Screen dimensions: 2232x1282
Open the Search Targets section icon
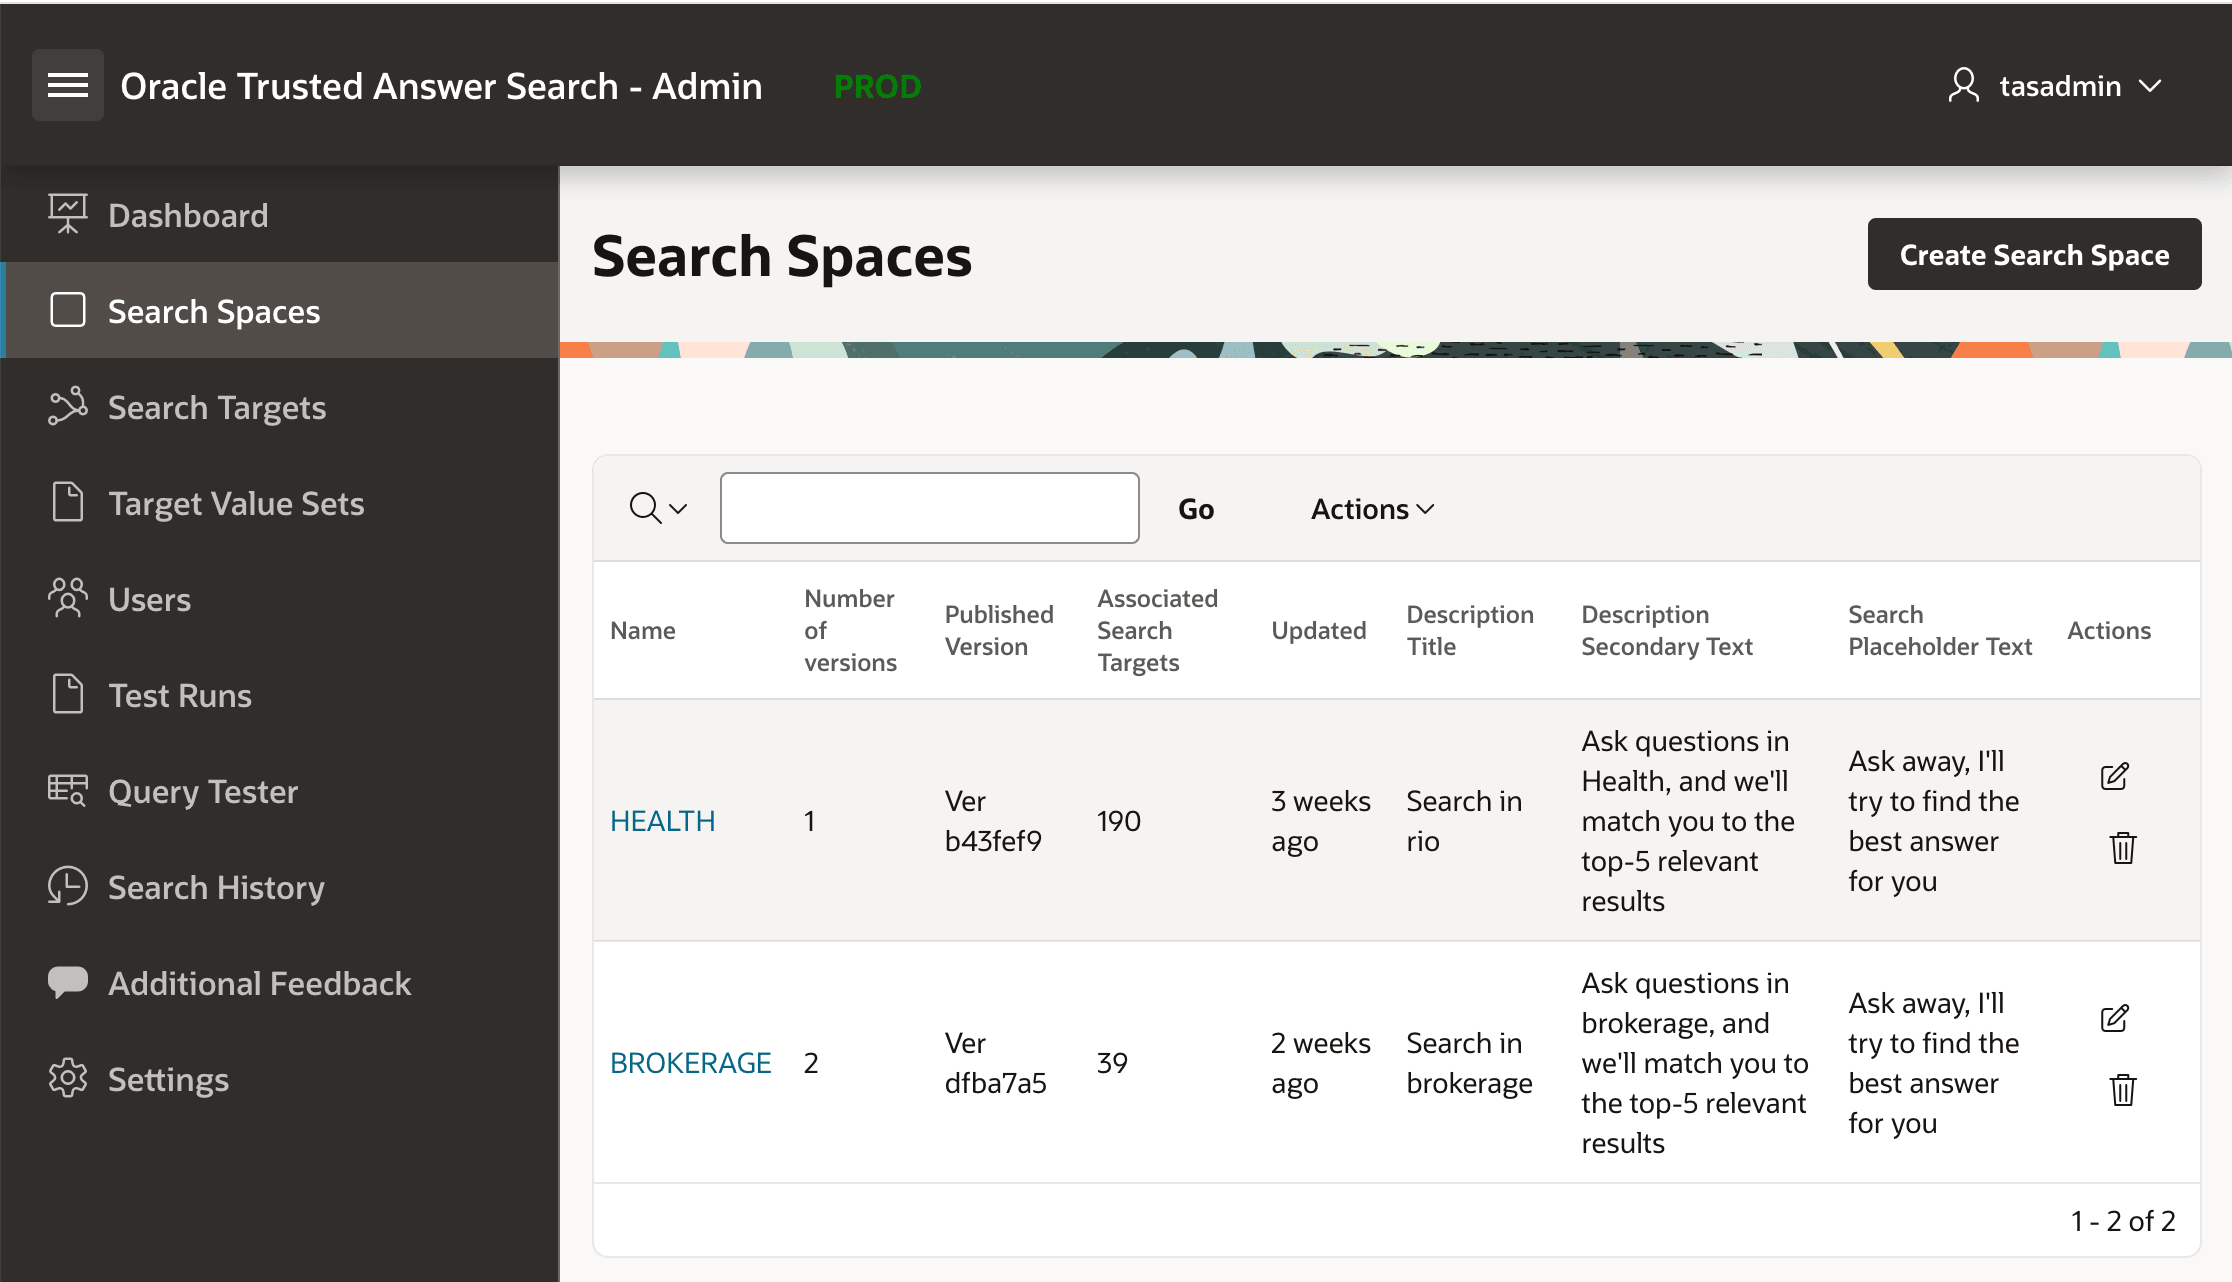(x=67, y=407)
